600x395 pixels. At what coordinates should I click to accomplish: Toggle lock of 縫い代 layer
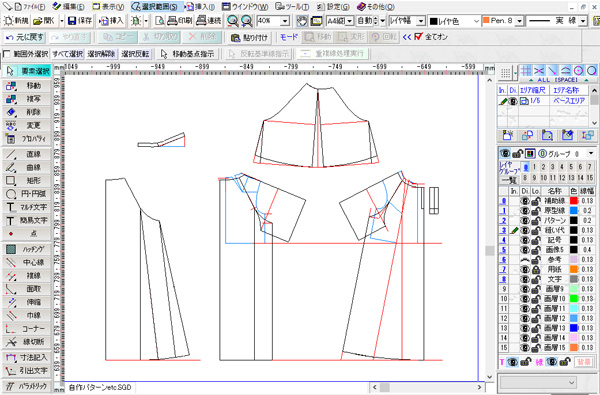click(x=536, y=230)
